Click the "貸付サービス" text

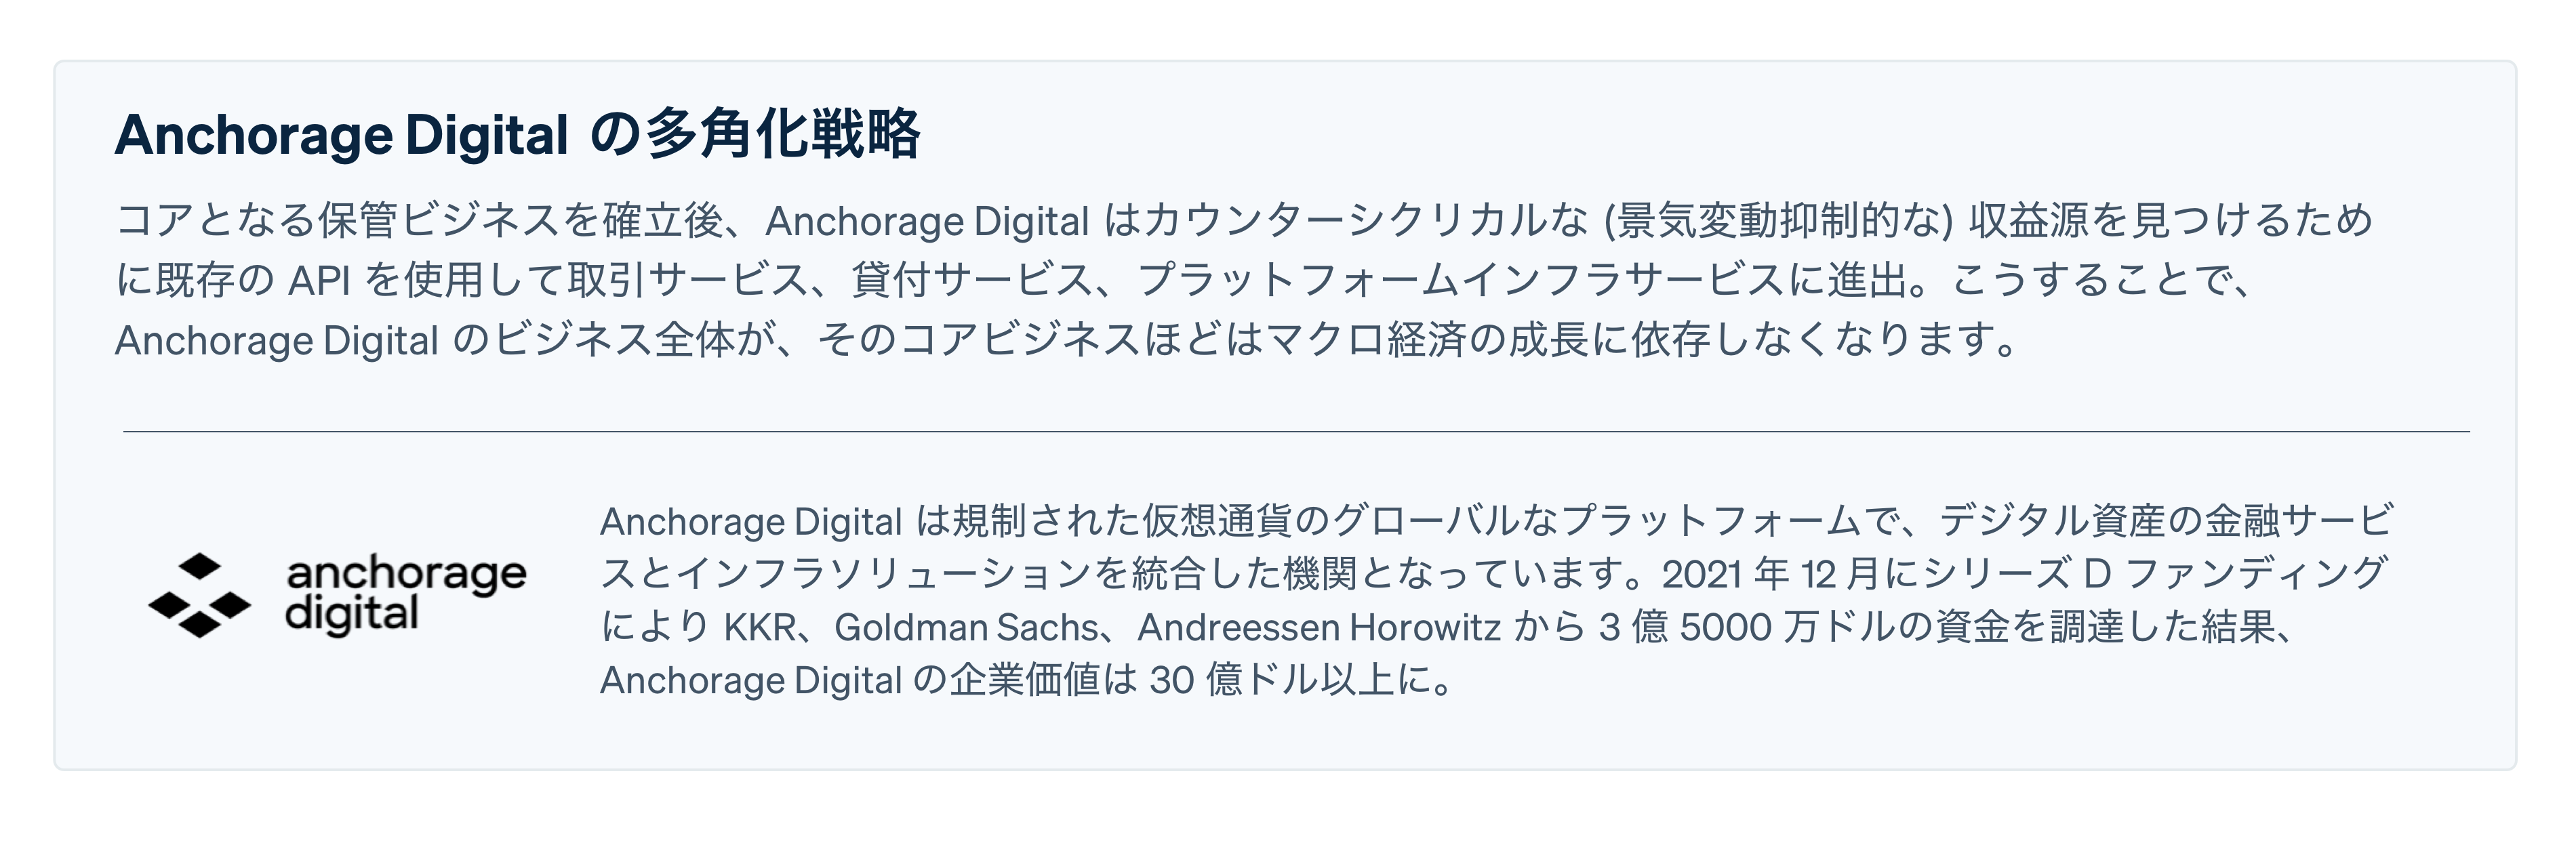(972, 281)
